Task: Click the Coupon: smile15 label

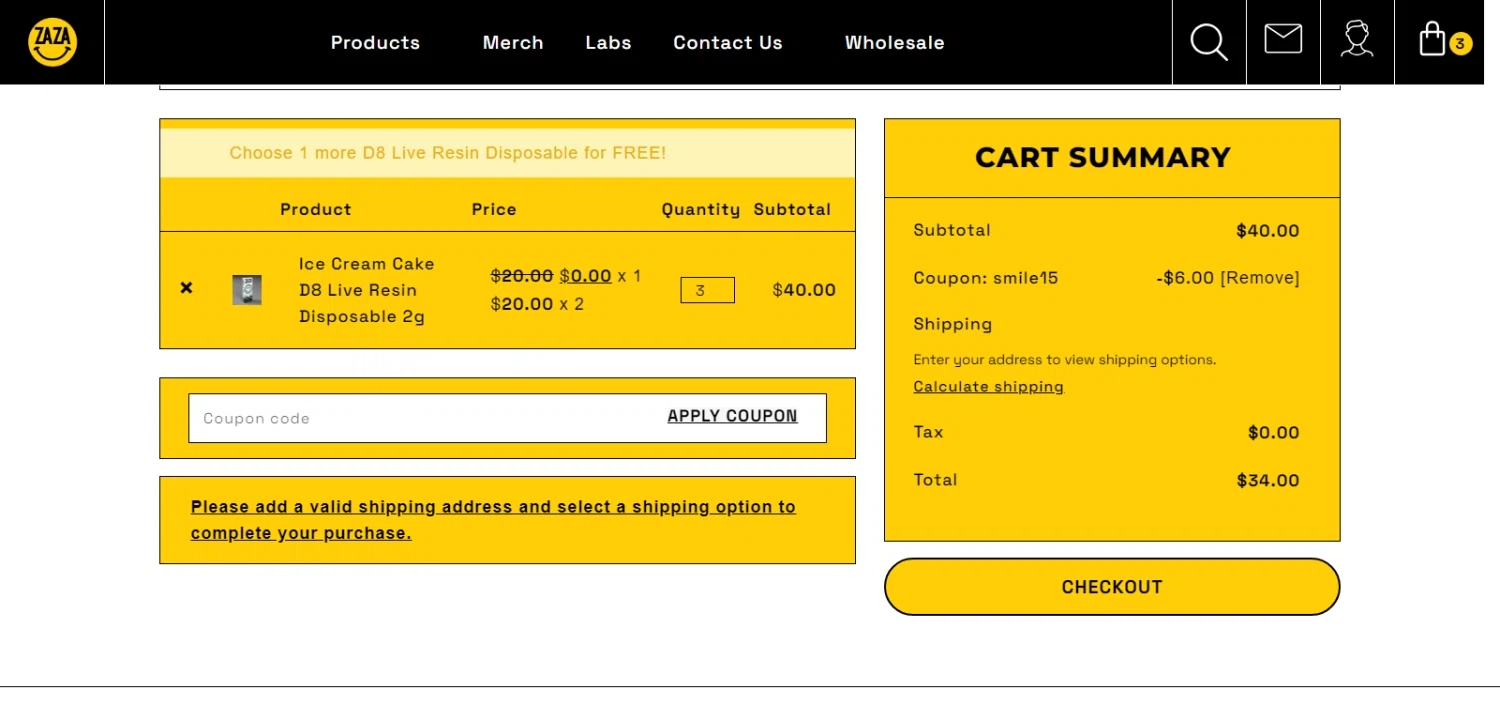Action: point(986,278)
